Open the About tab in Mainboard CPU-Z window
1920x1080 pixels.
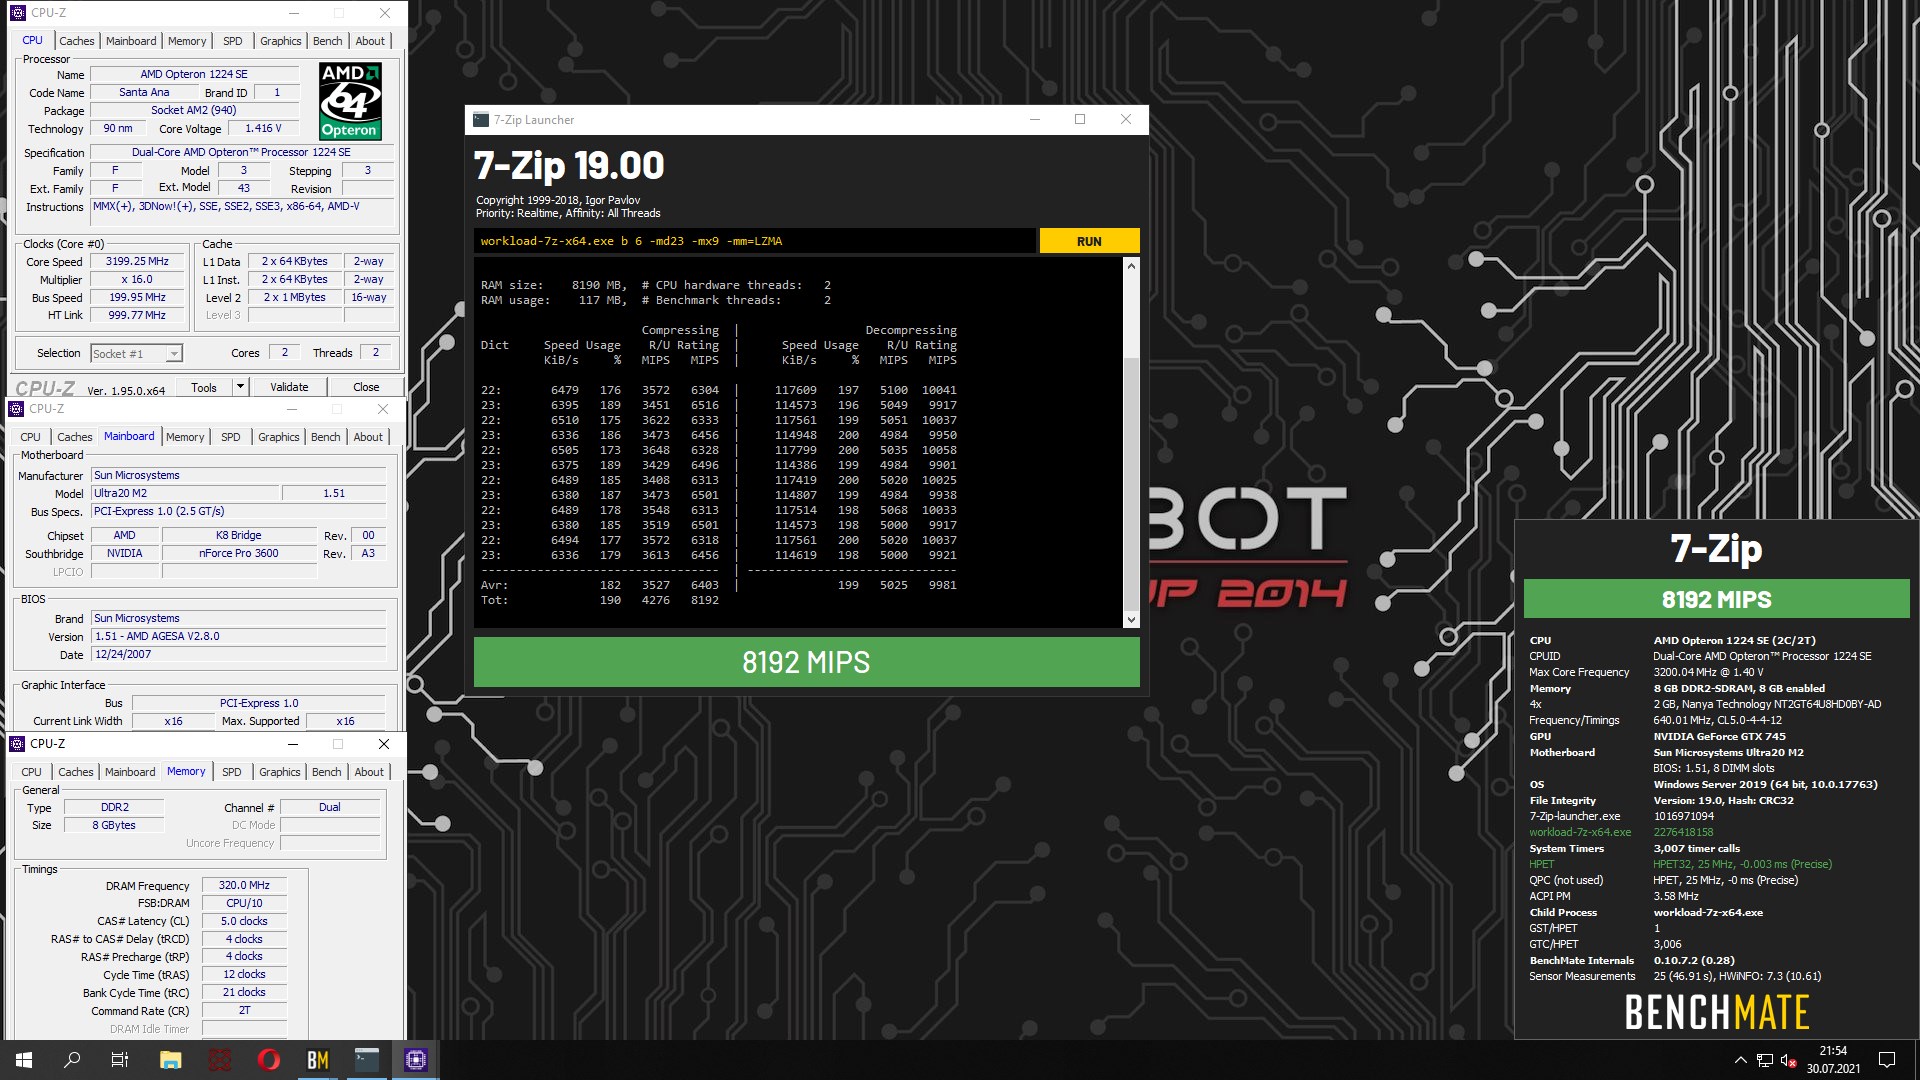coord(368,437)
